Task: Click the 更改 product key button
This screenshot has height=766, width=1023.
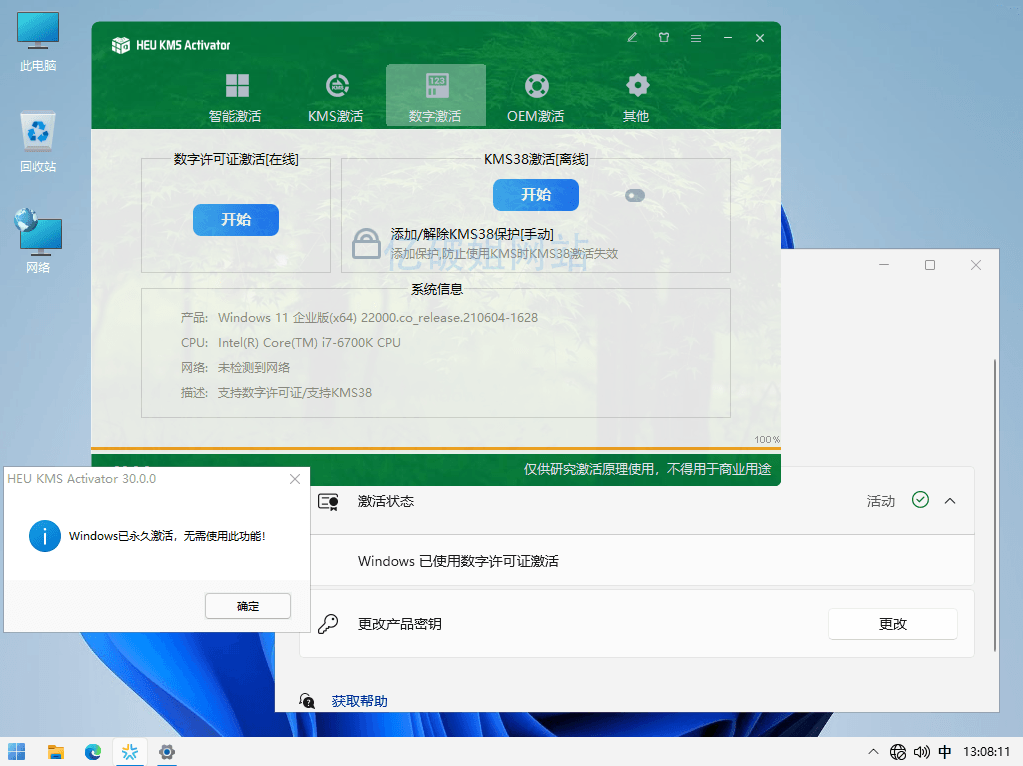Action: (893, 624)
